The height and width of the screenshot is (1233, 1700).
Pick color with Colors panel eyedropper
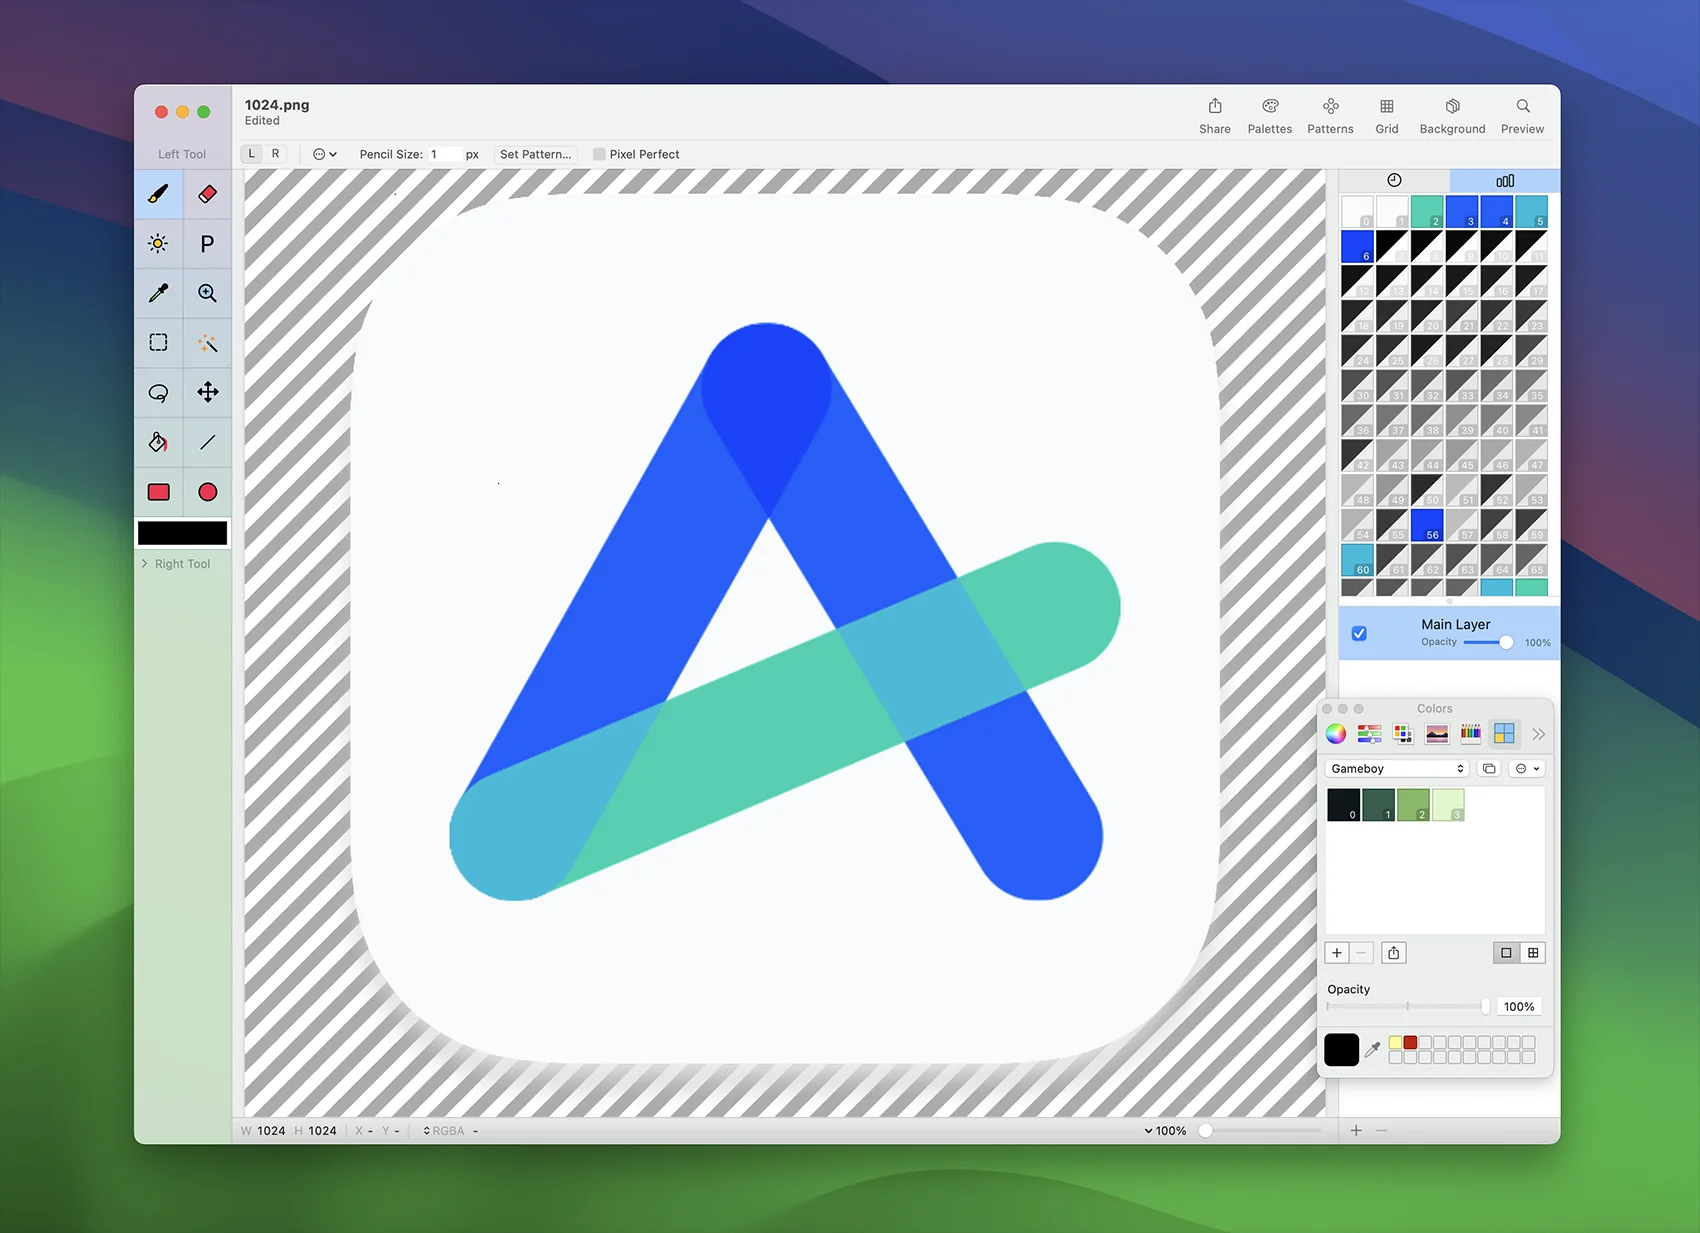pos(1373,1049)
